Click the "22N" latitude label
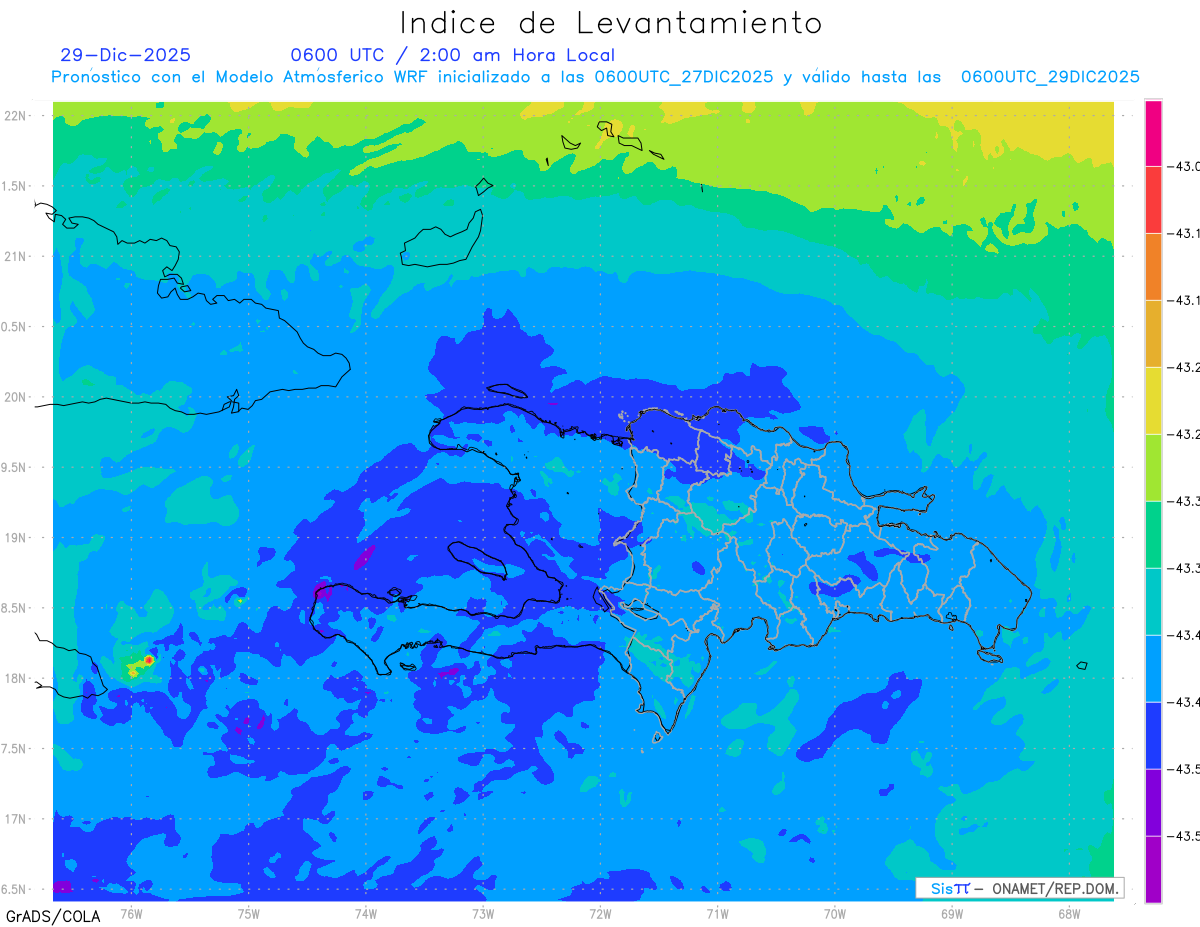1200x927 pixels. [16, 116]
